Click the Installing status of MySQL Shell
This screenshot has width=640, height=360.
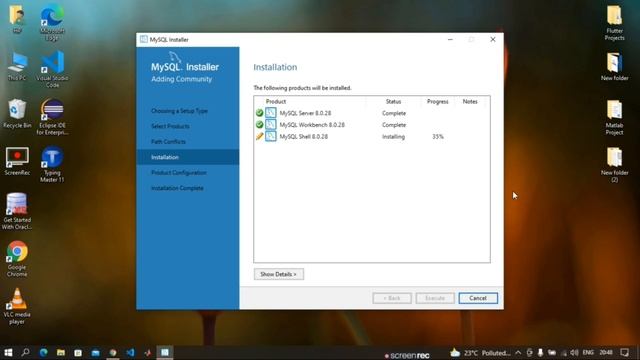393,137
